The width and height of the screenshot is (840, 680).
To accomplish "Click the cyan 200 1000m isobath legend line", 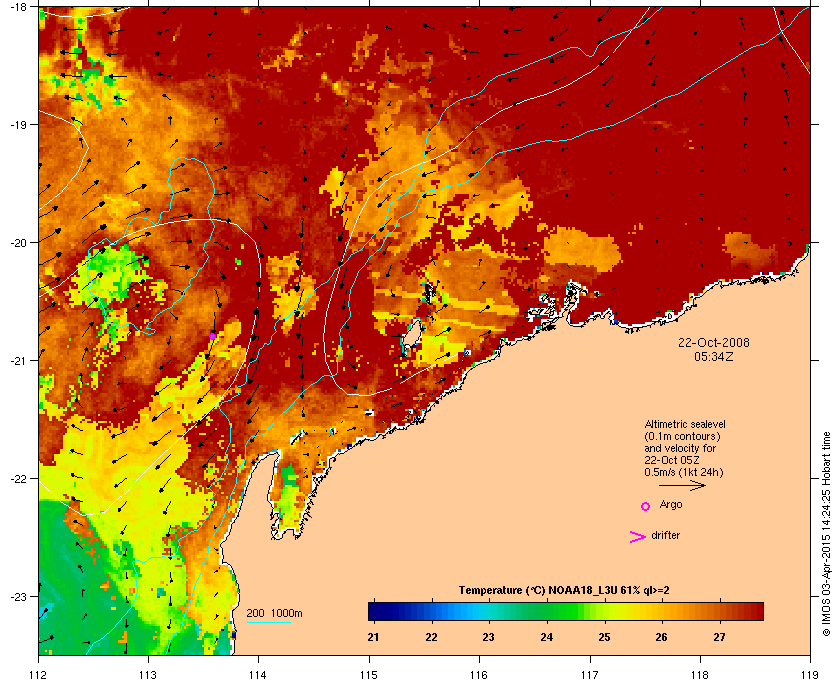I will (268, 623).
